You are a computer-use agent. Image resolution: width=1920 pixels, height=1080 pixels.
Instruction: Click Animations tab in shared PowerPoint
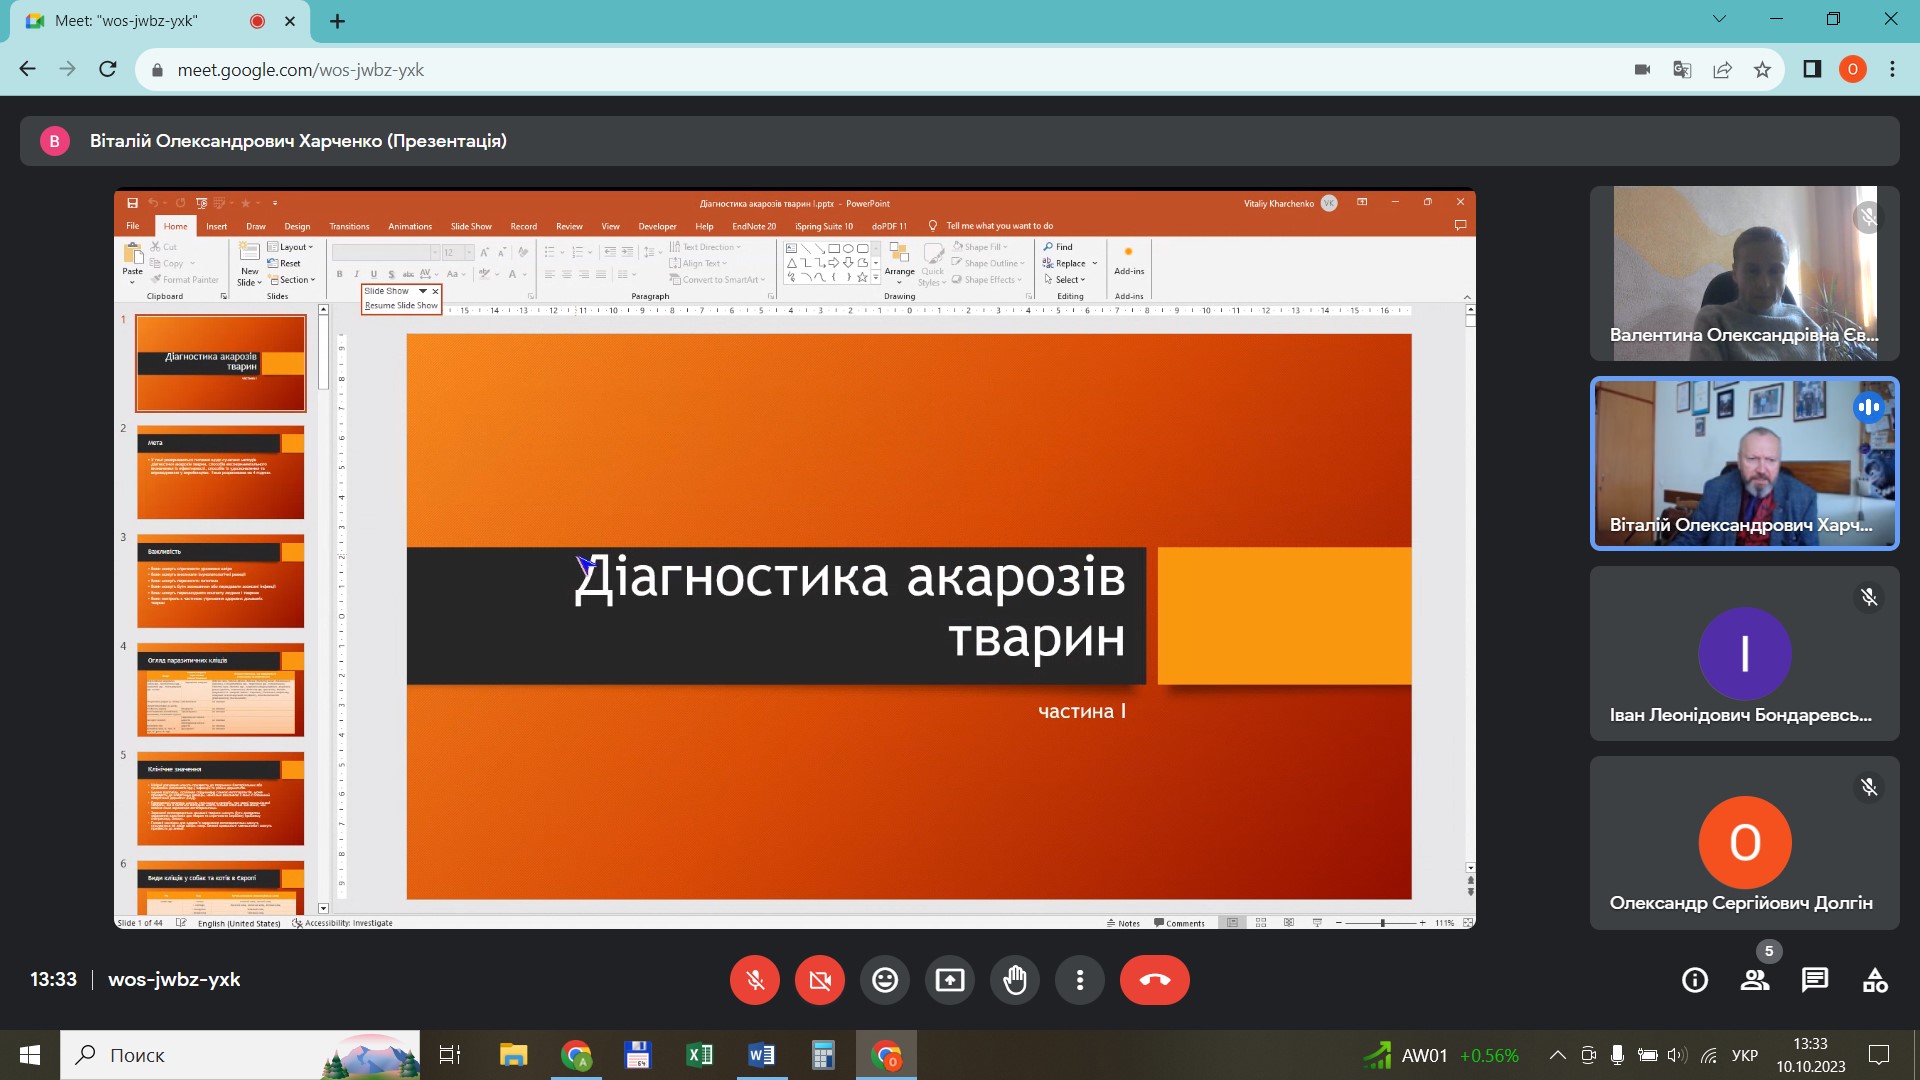click(410, 226)
